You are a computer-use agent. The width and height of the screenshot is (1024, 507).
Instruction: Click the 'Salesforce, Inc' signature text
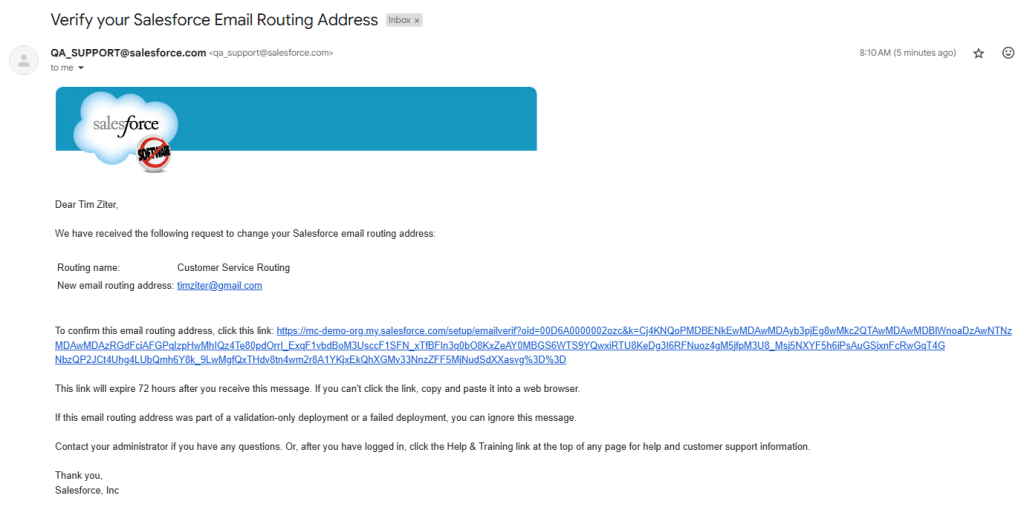click(x=87, y=490)
